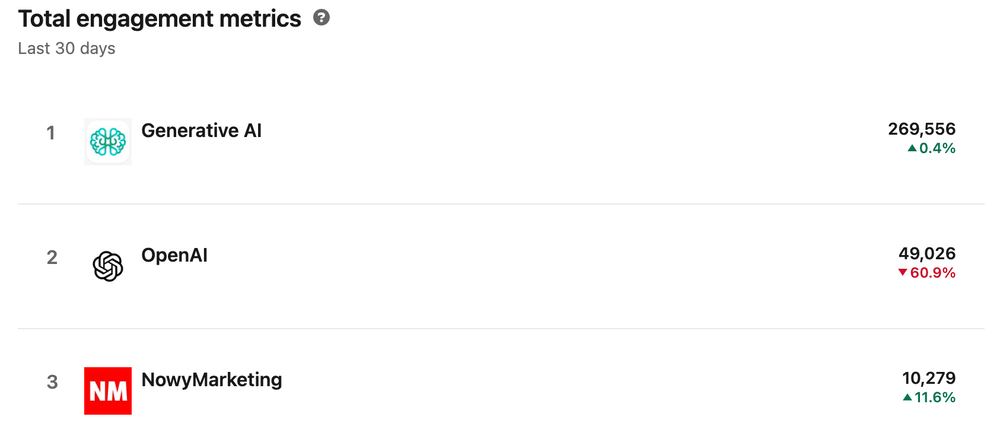
Task: Click the rank number 1
Action: click(51, 133)
